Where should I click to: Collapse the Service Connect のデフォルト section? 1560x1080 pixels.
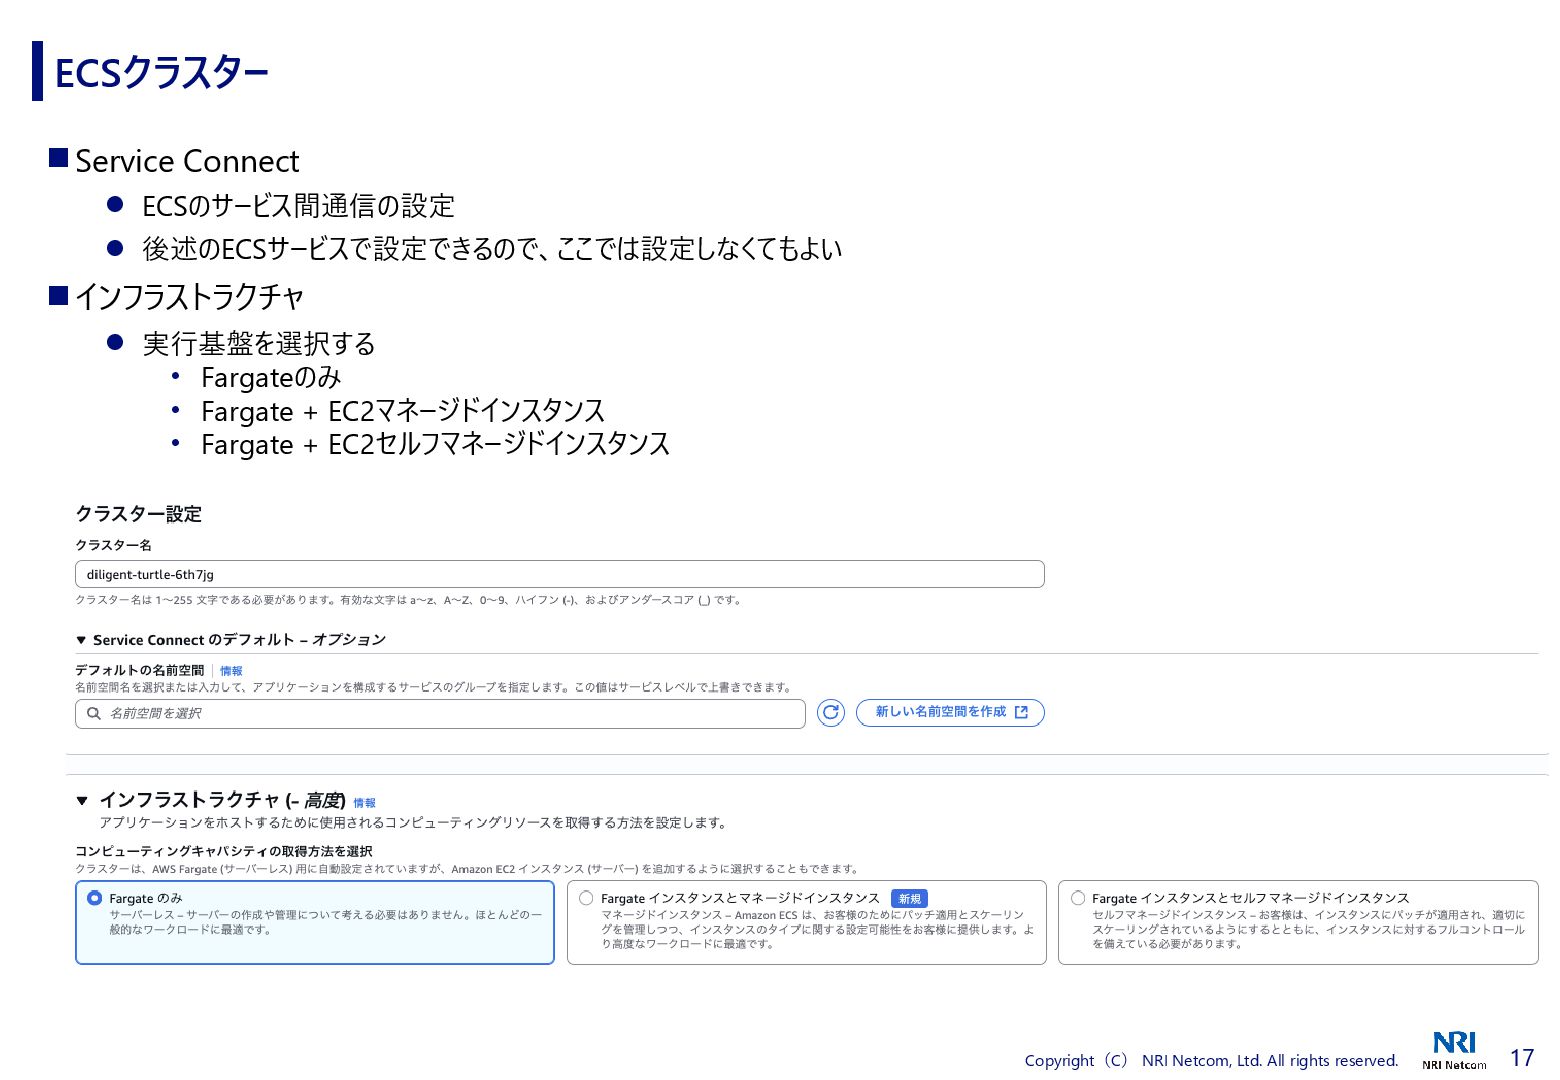[81, 640]
